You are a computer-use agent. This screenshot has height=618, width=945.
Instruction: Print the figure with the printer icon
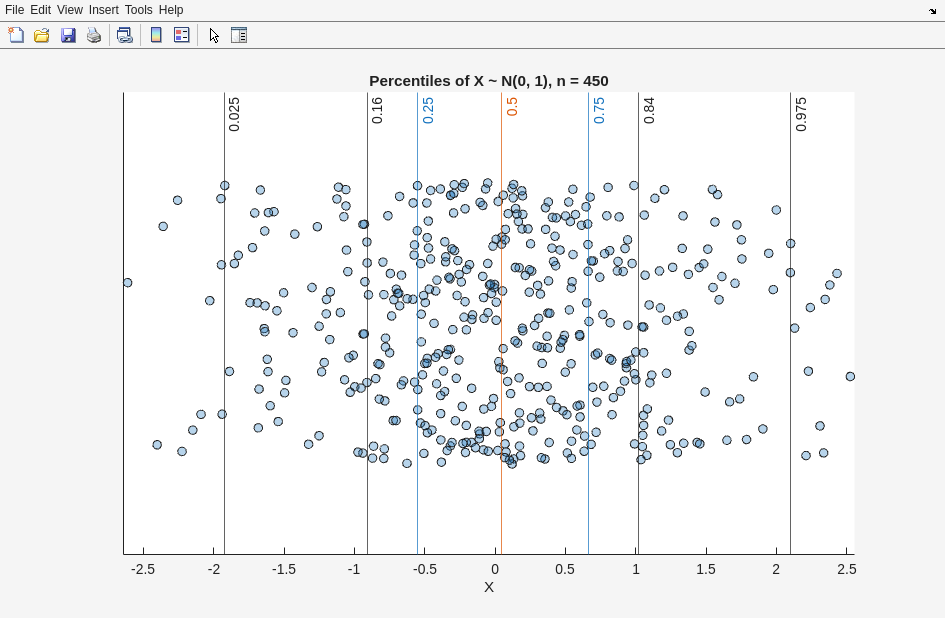(94, 35)
